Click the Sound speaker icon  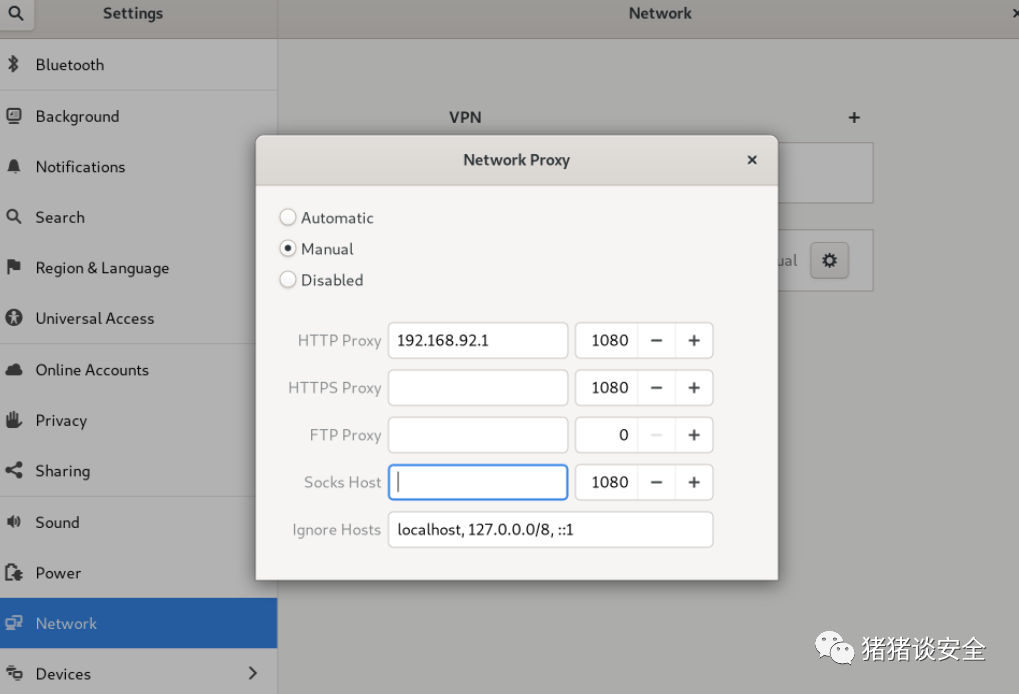14,521
